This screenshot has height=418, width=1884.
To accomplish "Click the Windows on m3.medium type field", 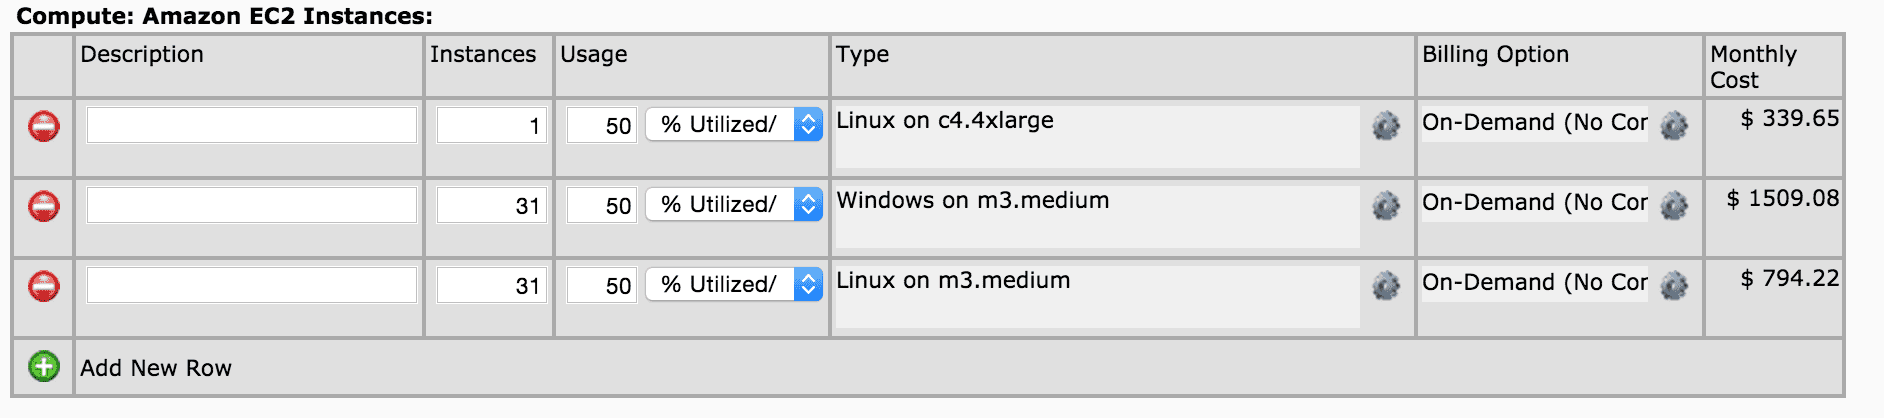I will (1096, 216).
